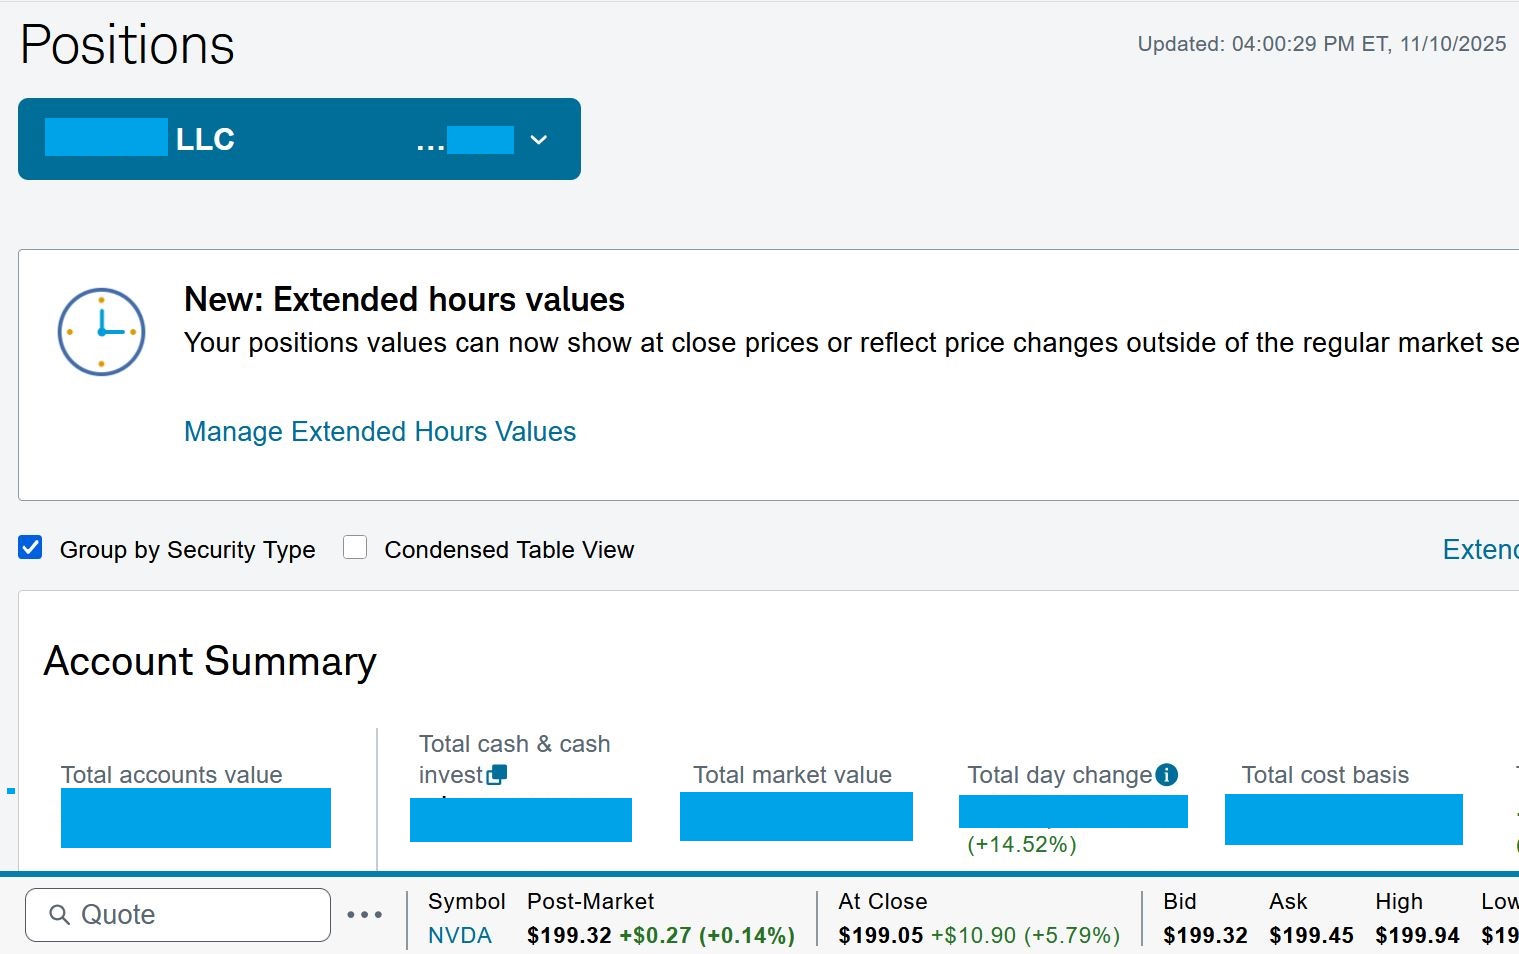Click the LLC account name
The width and height of the screenshot is (1519, 954).
coord(205,139)
